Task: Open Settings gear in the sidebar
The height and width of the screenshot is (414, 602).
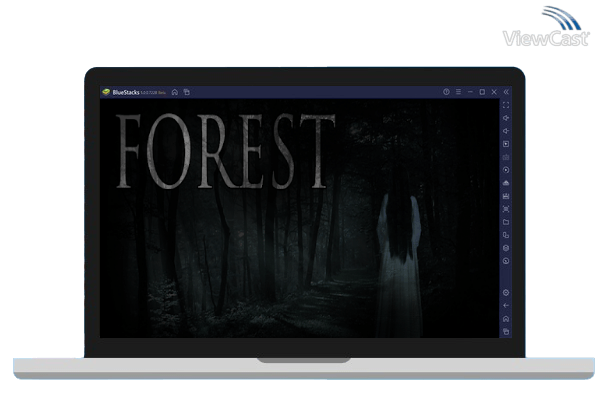Action: pyautogui.click(x=506, y=293)
